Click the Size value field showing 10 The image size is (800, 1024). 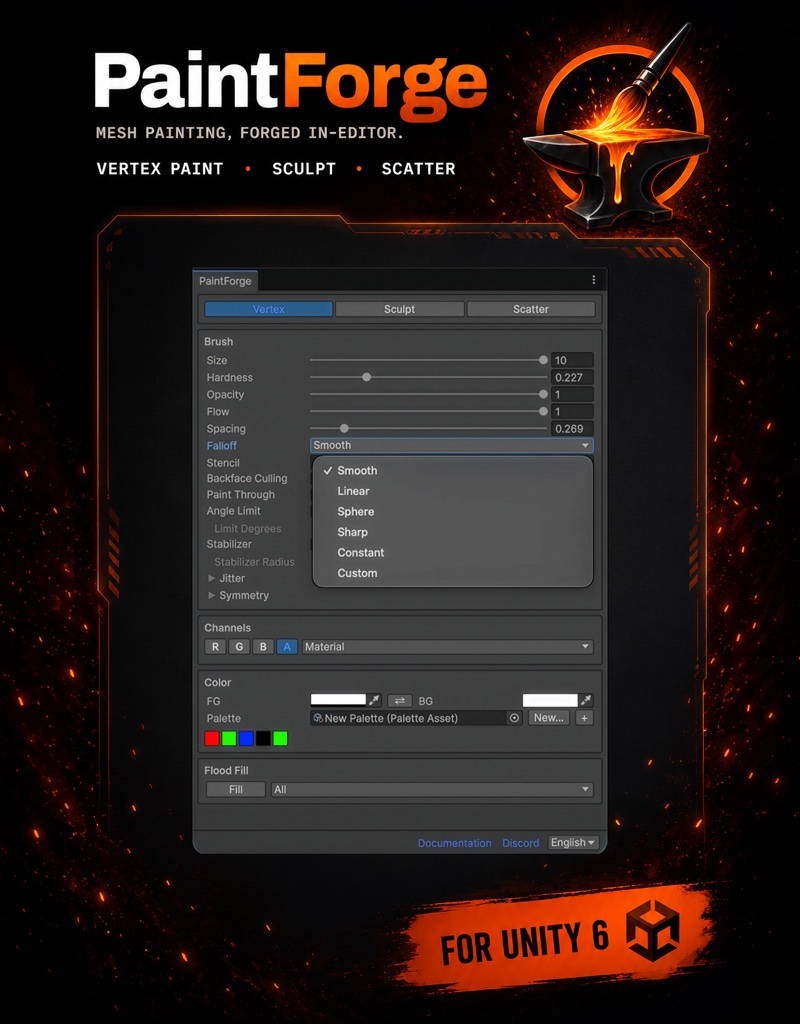pos(572,360)
